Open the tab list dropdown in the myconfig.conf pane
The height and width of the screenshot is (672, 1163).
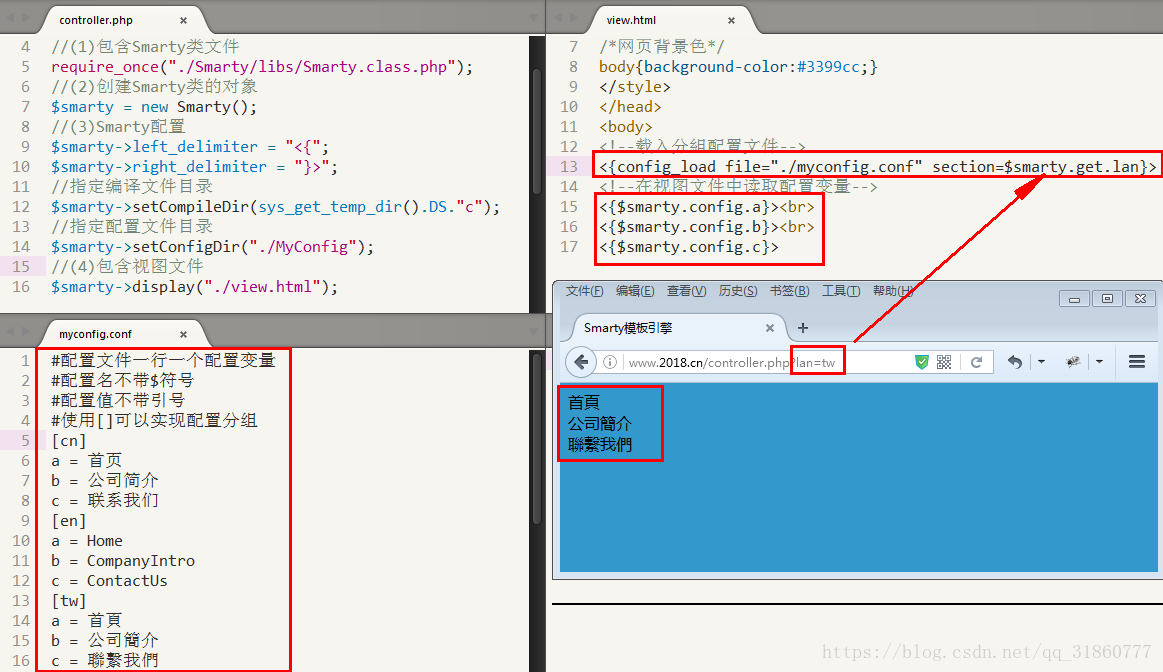point(533,332)
